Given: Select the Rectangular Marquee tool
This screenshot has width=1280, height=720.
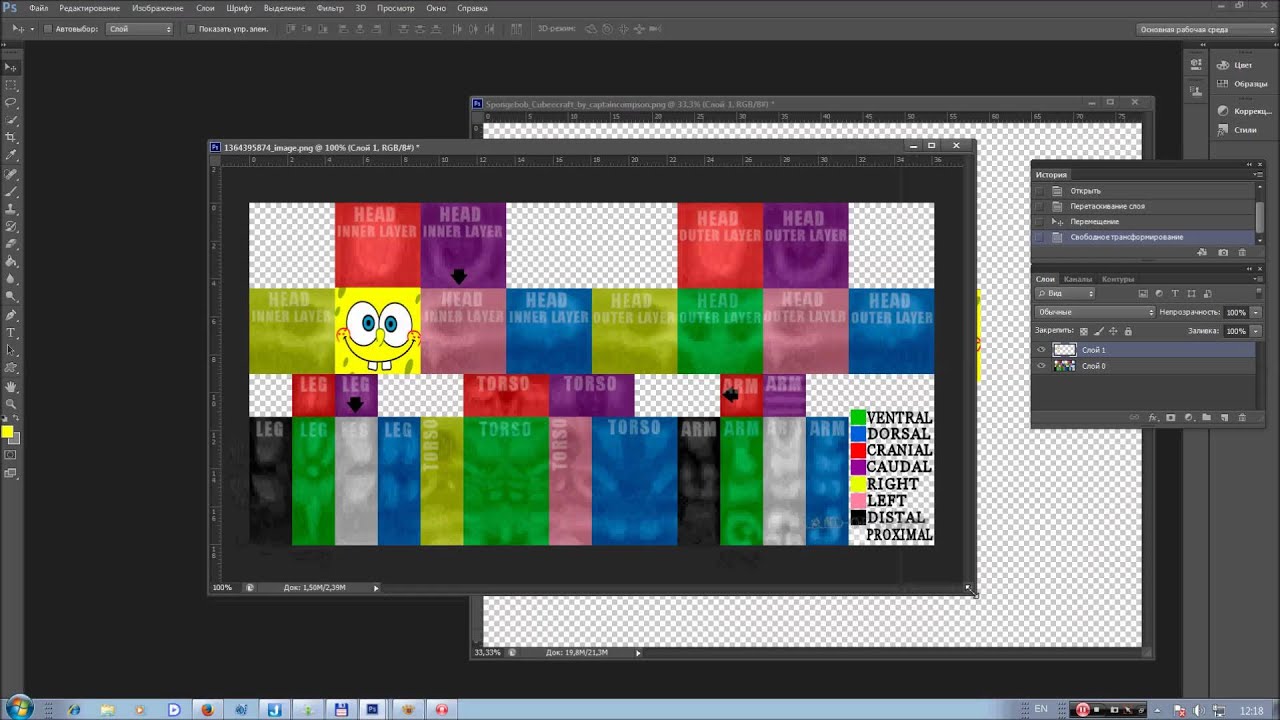Looking at the screenshot, I should pos(11,85).
